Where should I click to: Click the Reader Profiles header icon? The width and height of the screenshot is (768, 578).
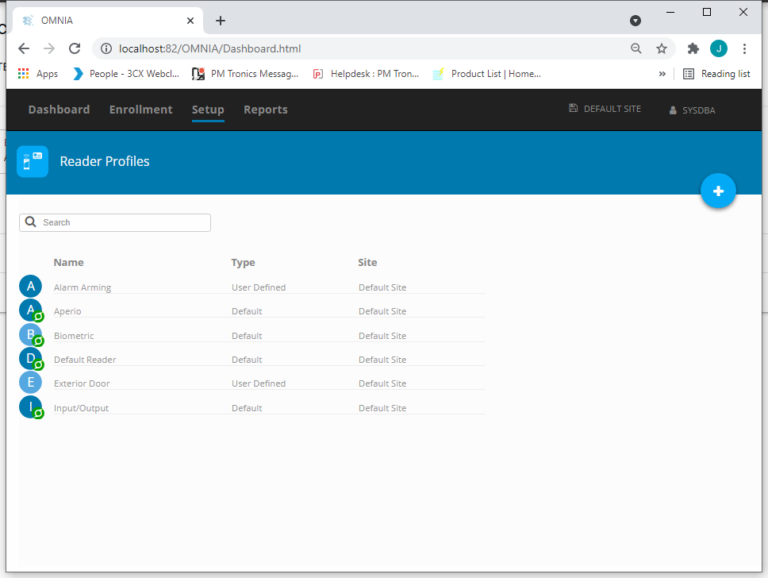coord(33,162)
